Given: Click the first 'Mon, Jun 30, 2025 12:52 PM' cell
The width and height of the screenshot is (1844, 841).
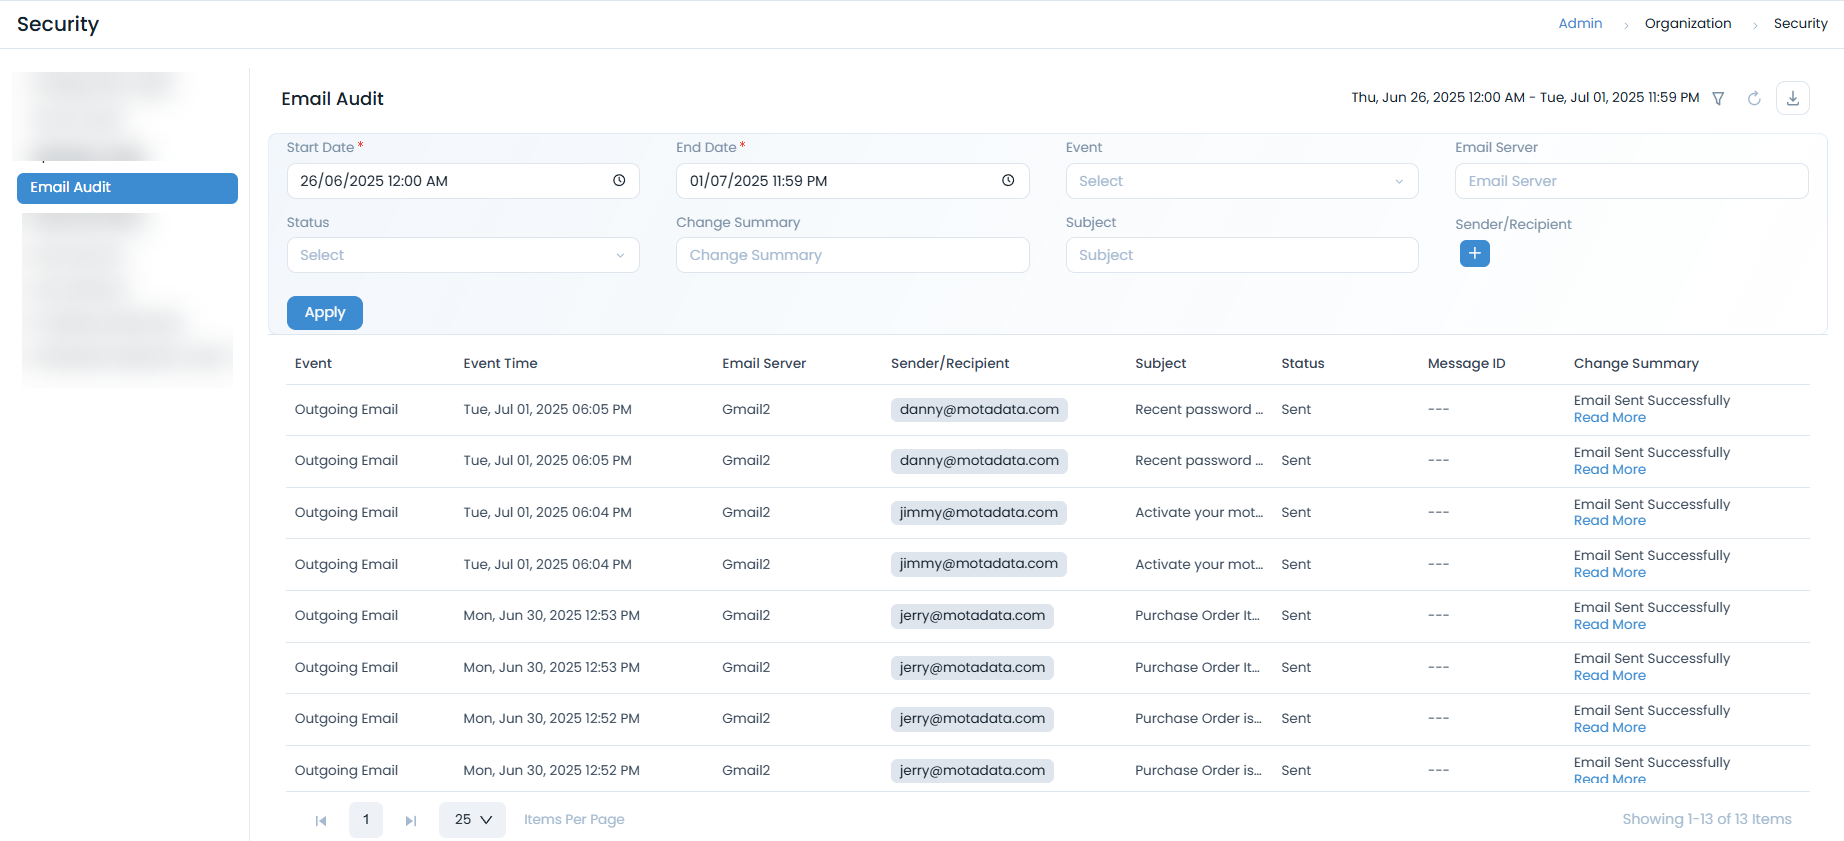Looking at the screenshot, I should 551,719.
